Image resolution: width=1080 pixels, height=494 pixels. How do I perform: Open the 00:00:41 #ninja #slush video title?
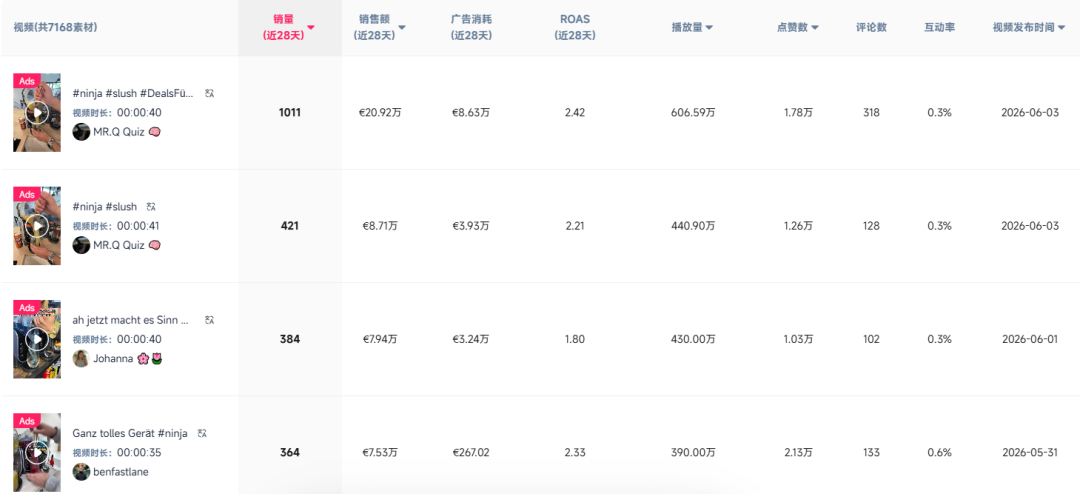(x=105, y=207)
